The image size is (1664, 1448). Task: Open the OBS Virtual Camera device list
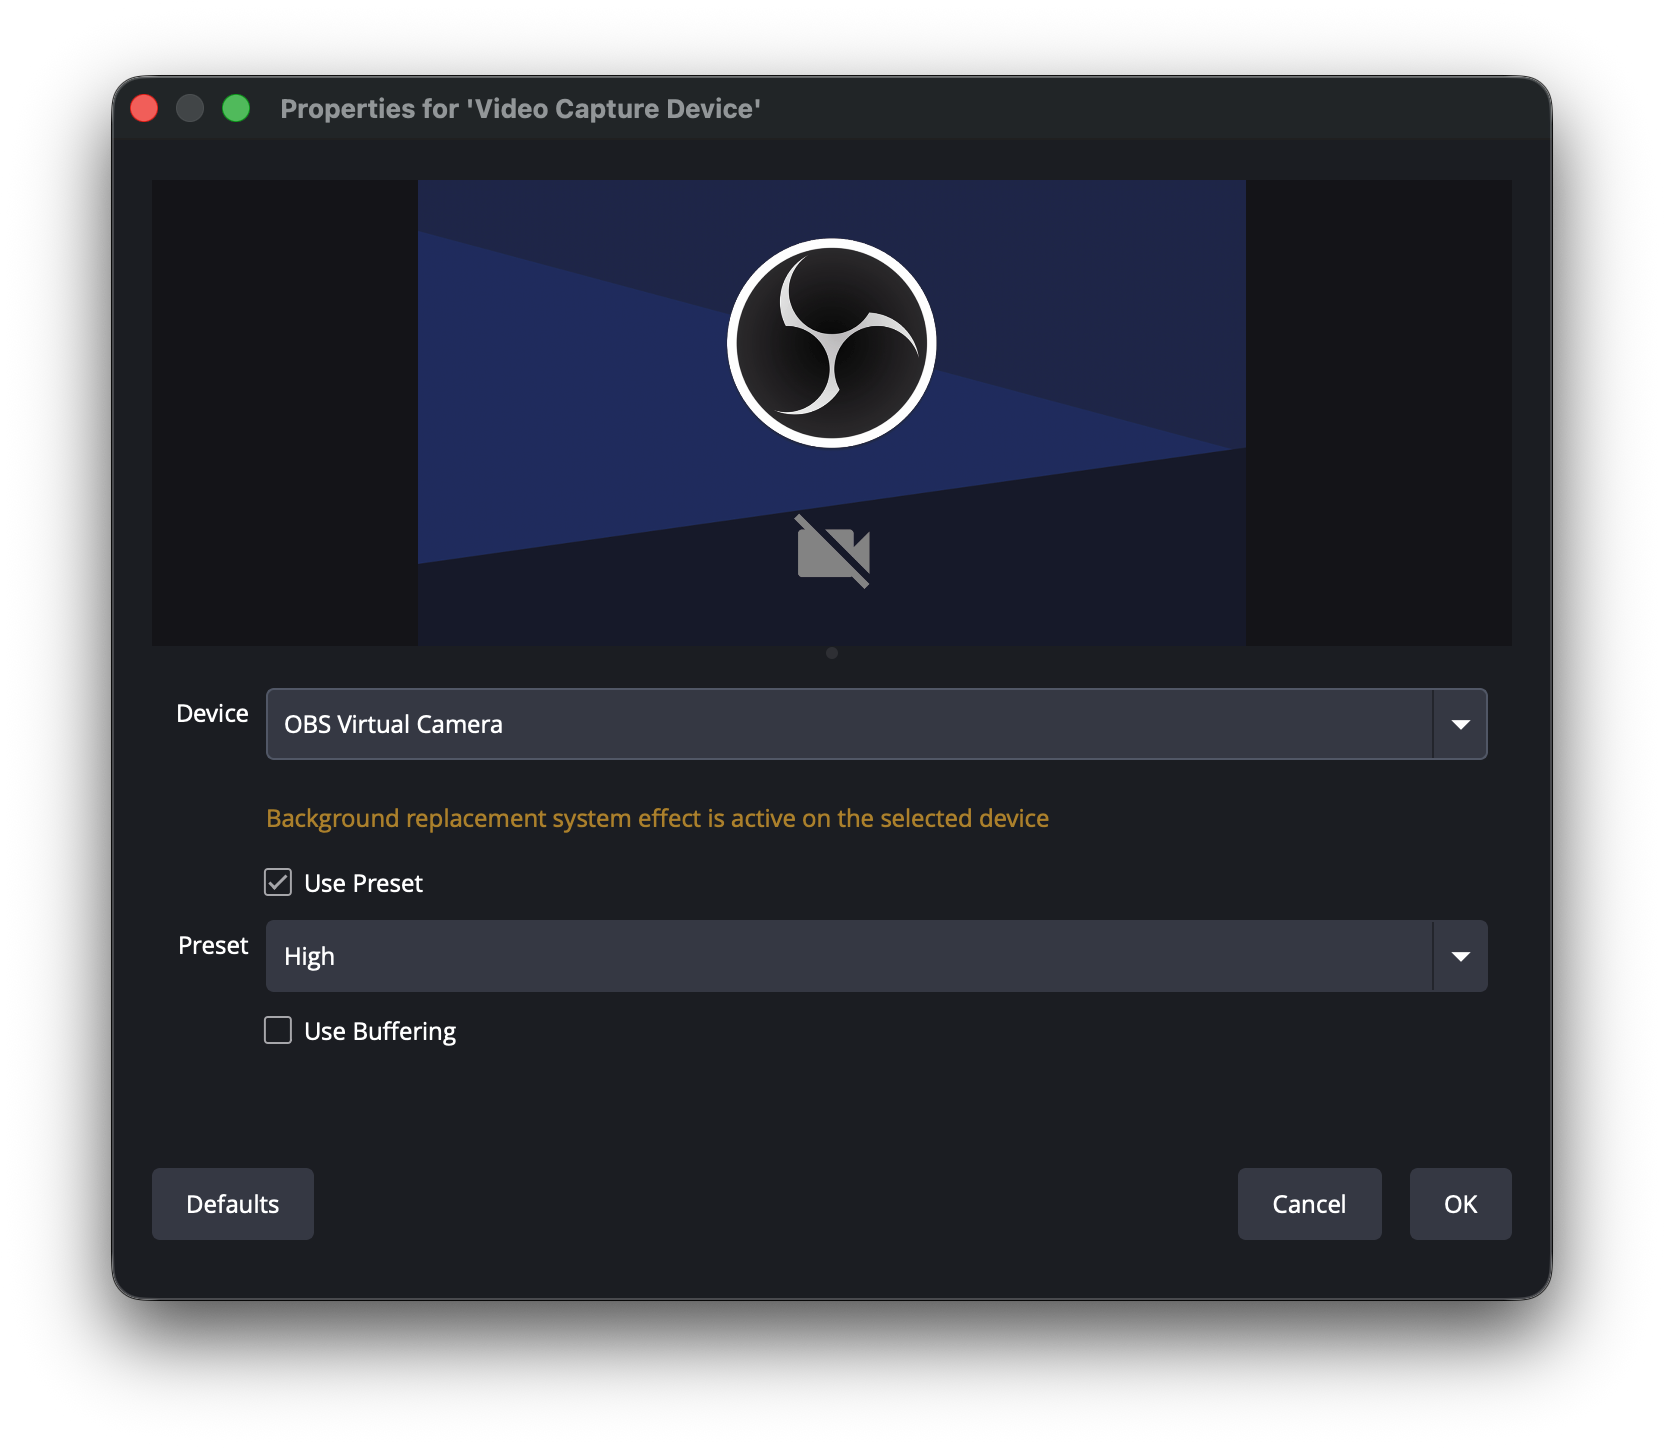(848, 724)
